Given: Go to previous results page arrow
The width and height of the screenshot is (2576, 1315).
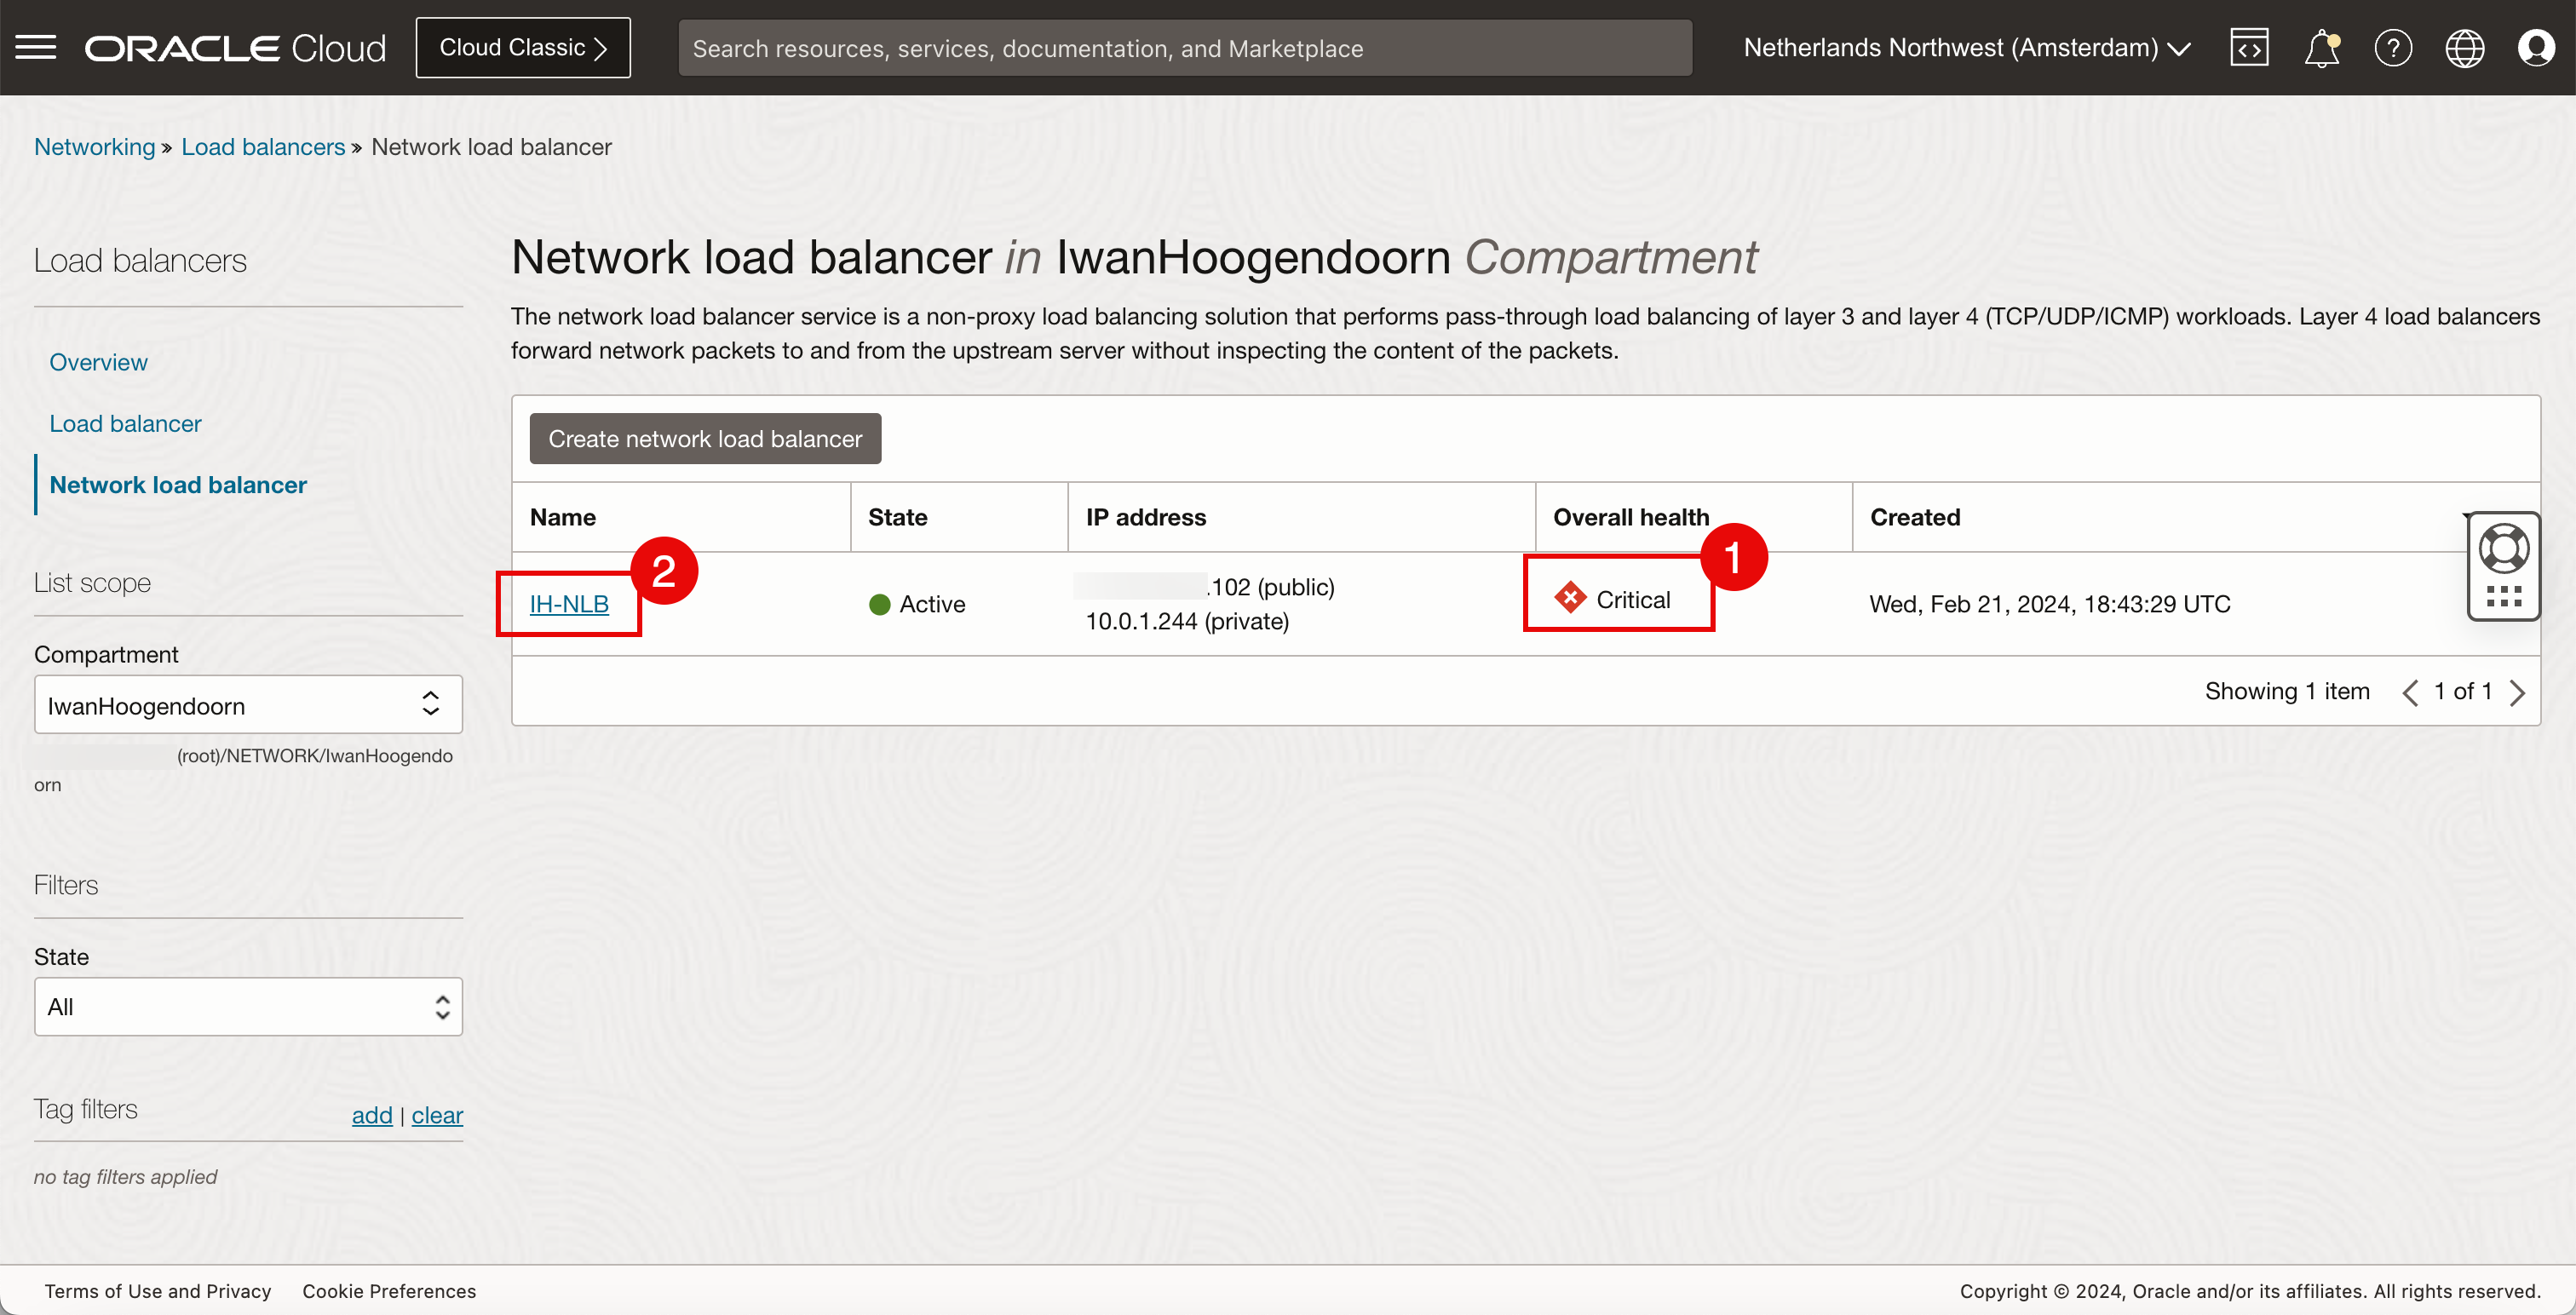Looking at the screenshot, I should pyautogui.click(x=2410, y=692).
